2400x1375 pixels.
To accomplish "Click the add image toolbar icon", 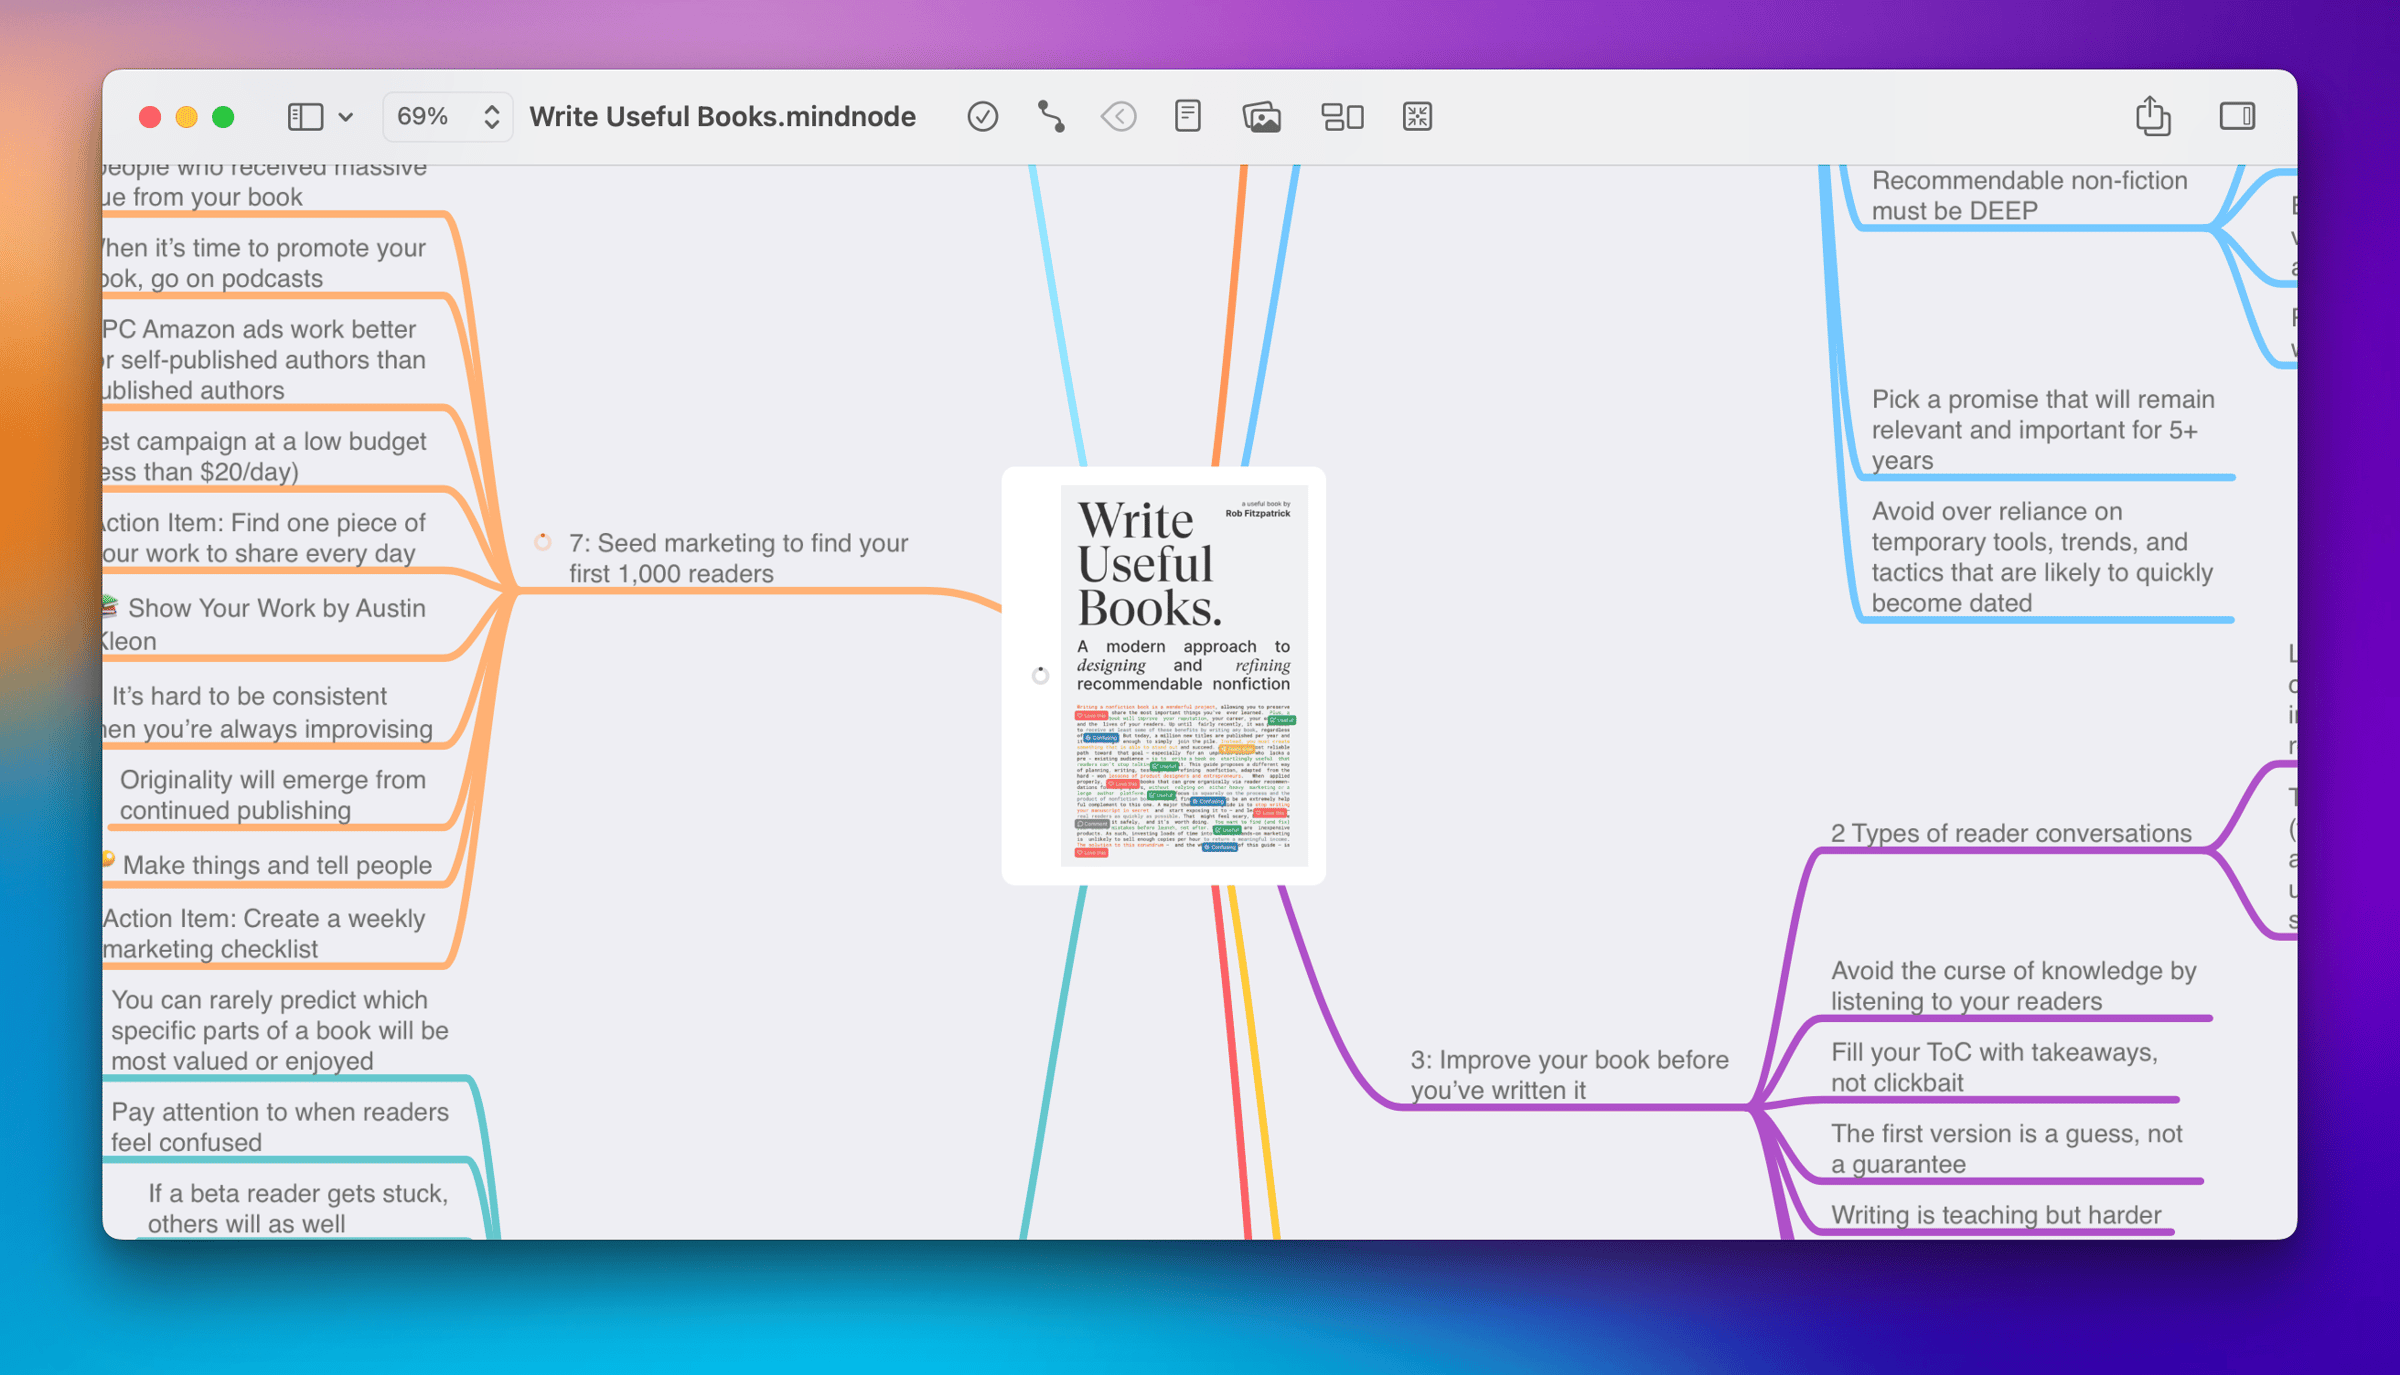I will point(1262,117).
